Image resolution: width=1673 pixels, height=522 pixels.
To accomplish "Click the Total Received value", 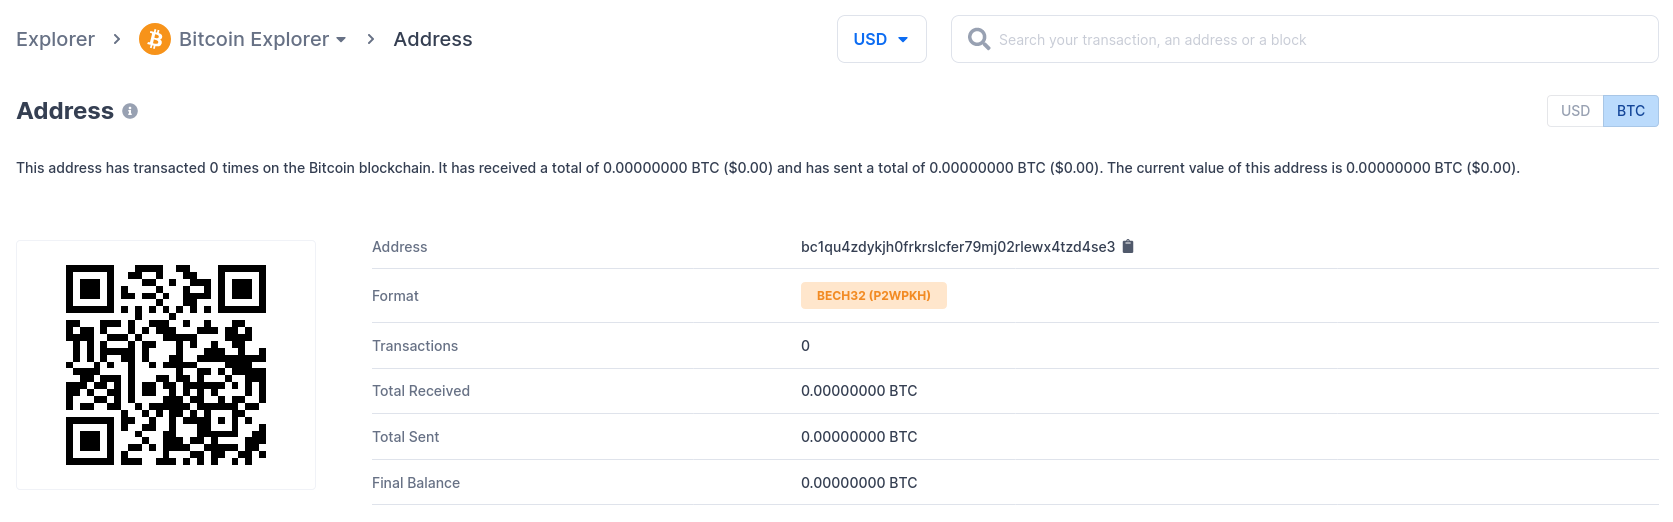I will point(859,391).
